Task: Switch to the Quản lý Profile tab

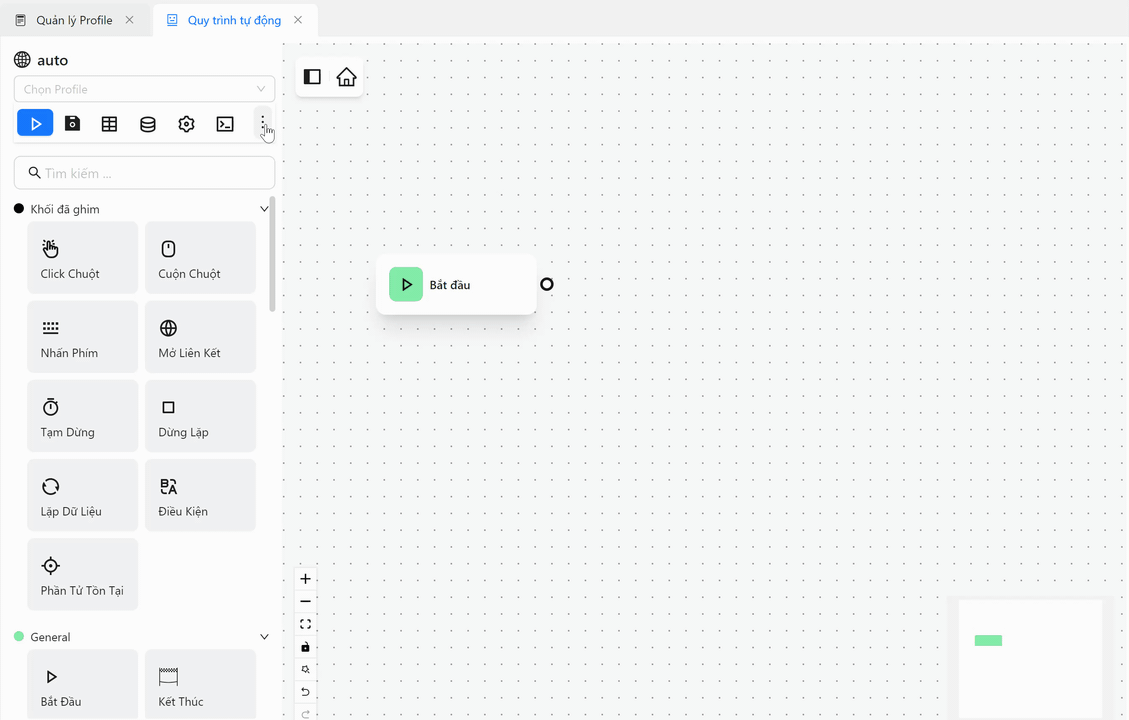Action: (74, 20)
